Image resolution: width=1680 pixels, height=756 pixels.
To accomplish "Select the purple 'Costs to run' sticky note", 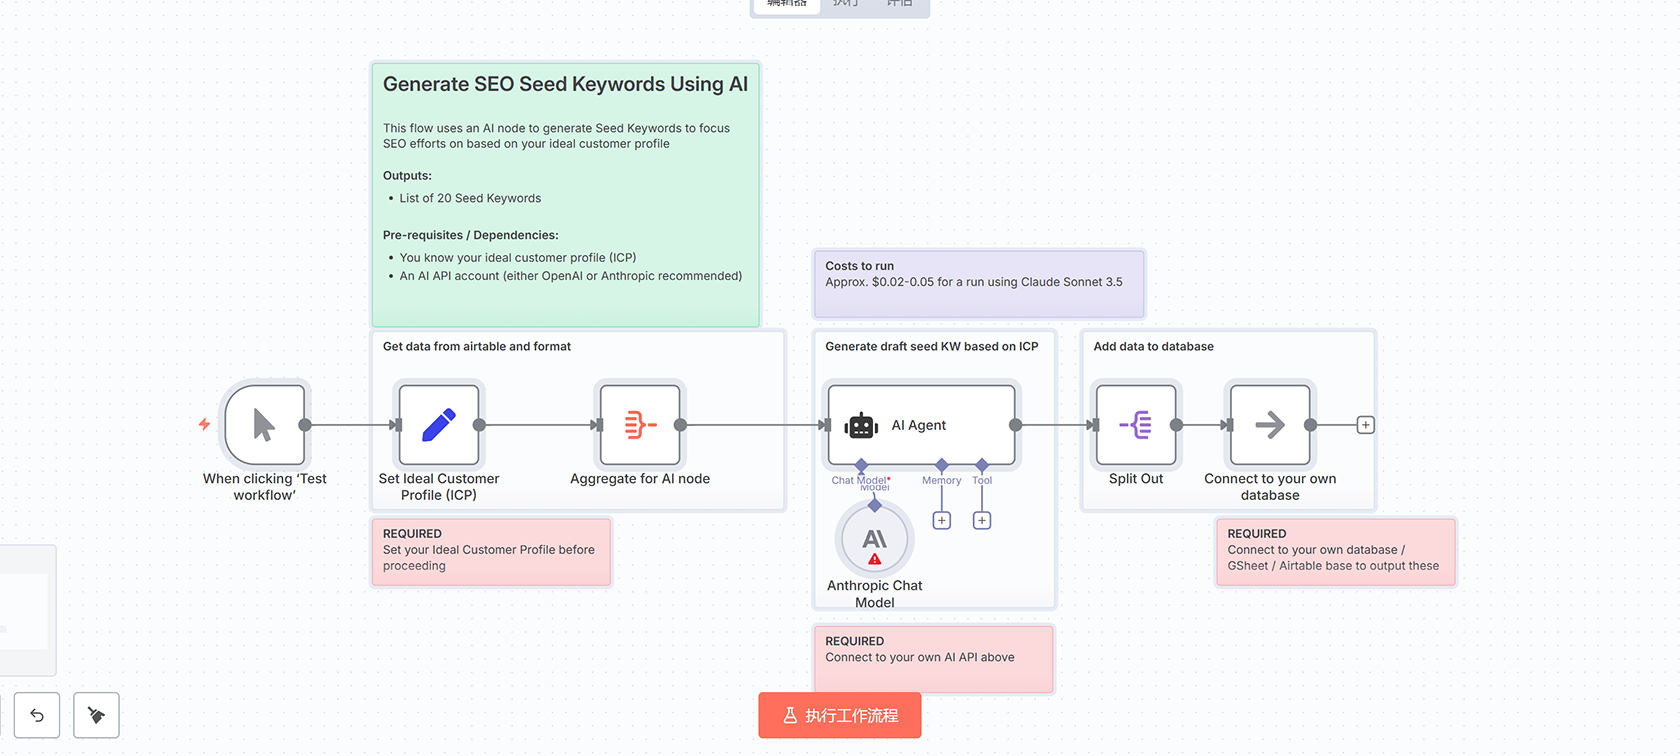I will coord(978,283).
